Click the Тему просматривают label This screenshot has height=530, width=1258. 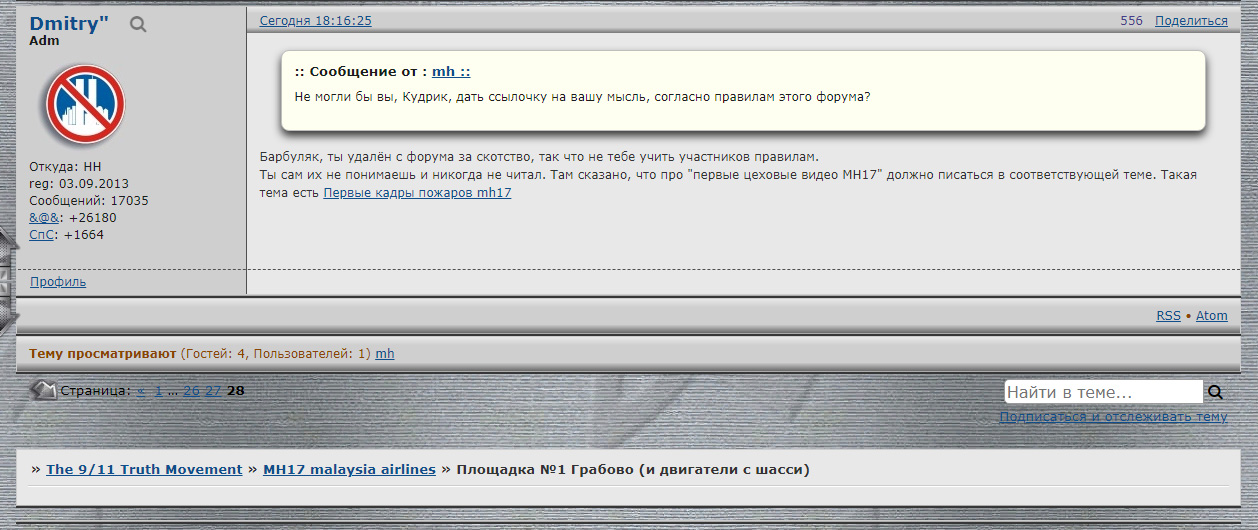(103, 354)
